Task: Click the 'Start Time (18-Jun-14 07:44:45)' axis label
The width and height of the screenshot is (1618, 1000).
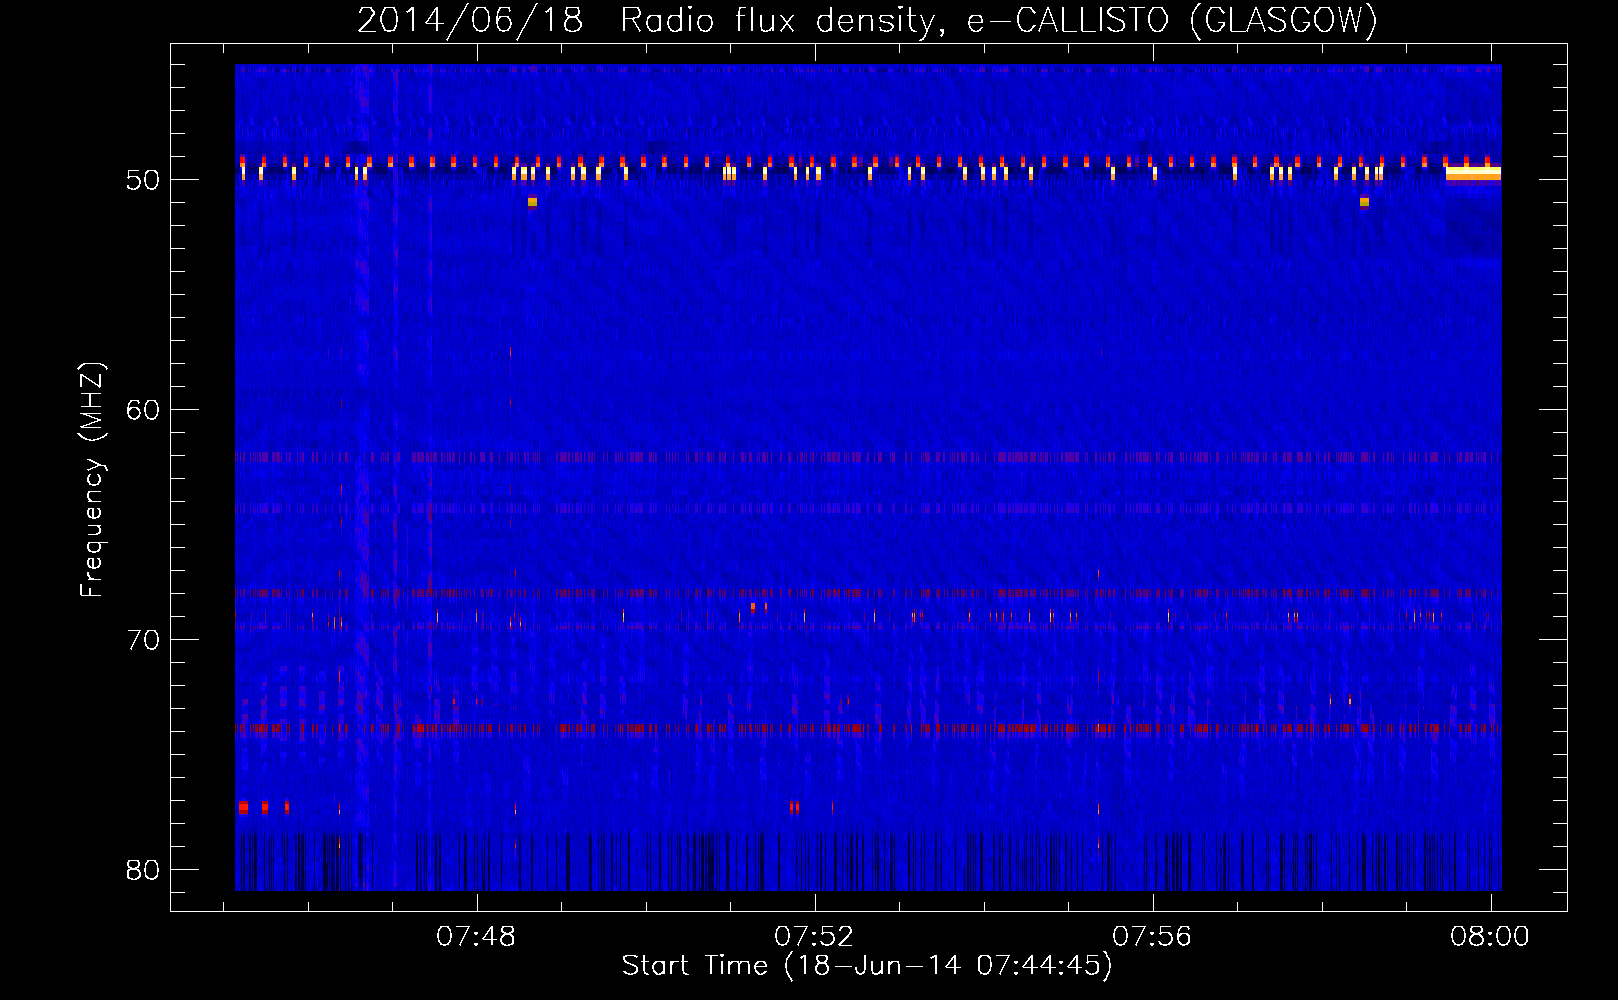Action: coord(867,966)
